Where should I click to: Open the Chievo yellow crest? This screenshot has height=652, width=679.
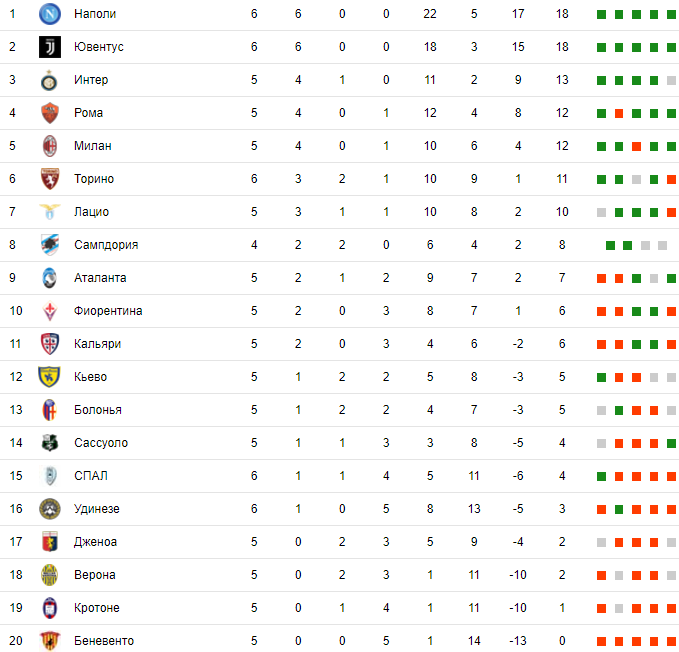[x=49, y=377]
